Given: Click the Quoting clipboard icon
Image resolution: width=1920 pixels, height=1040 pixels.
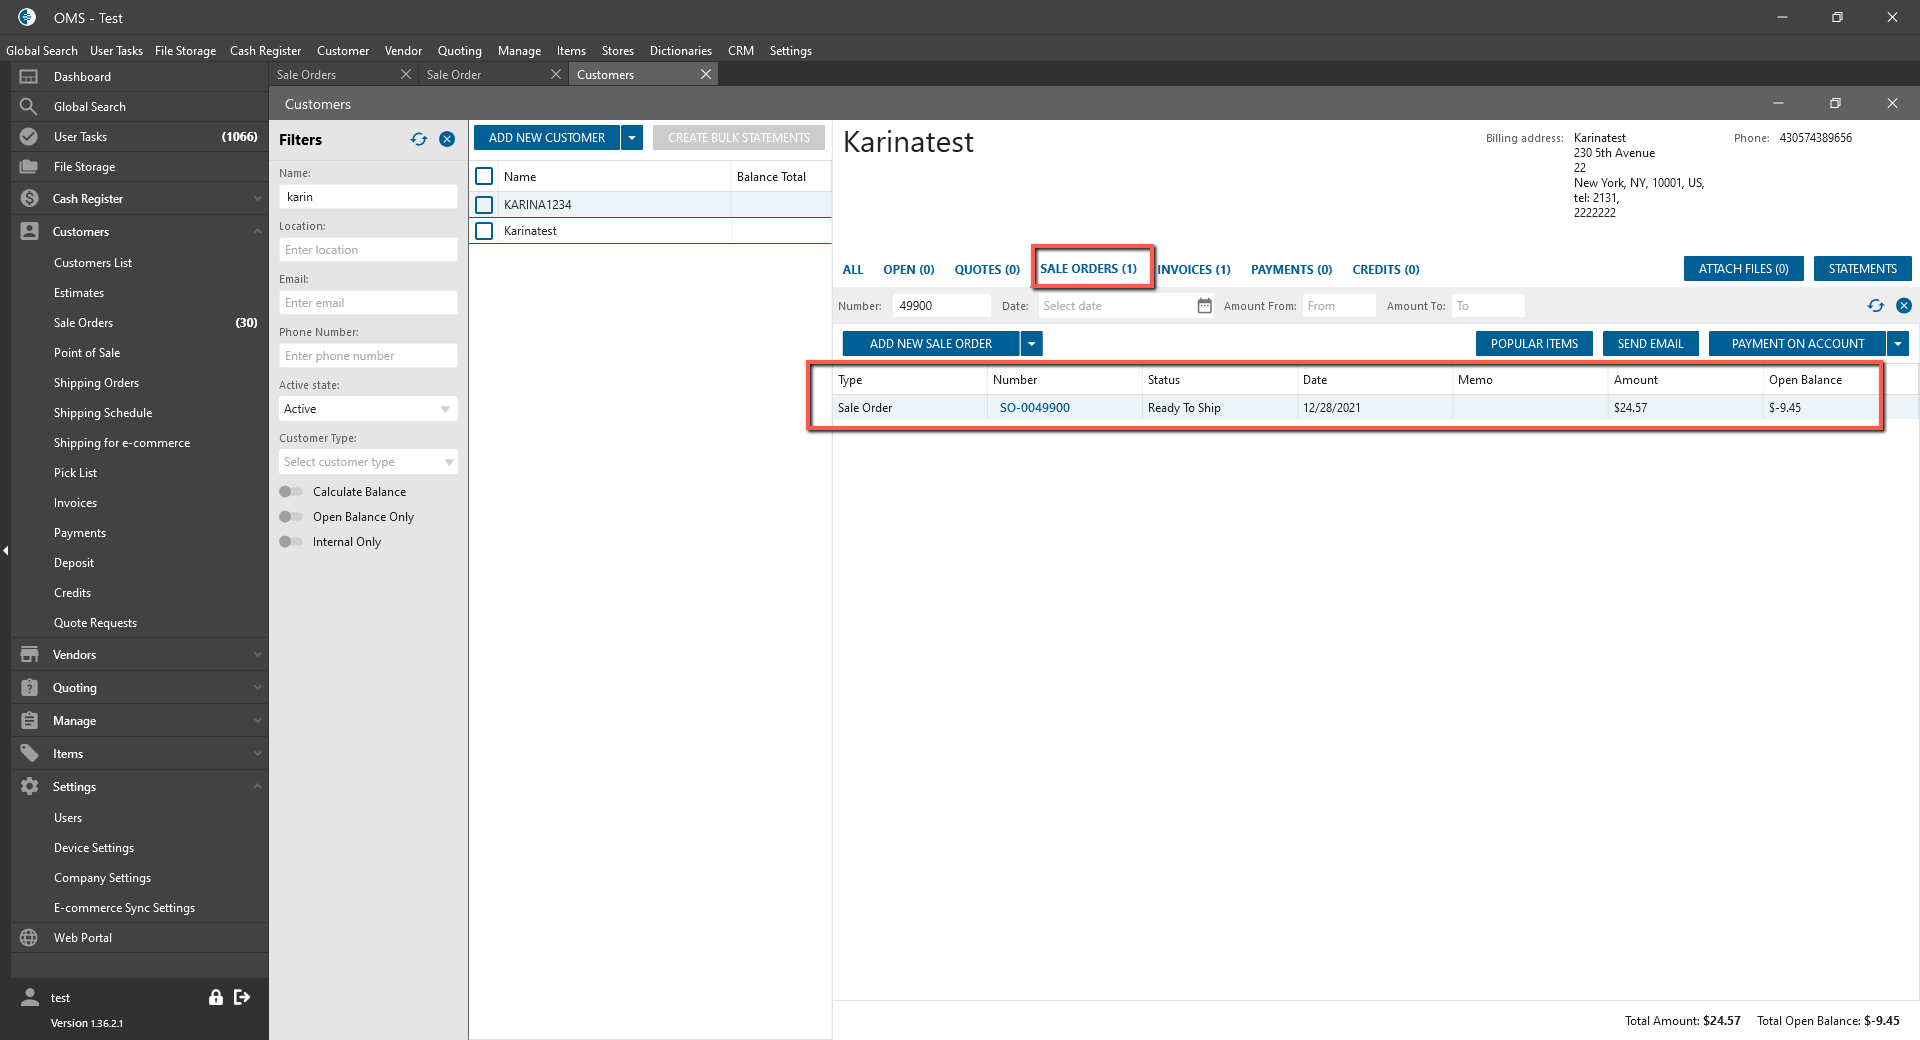Looking at the screenshot, I should point(29,688).
